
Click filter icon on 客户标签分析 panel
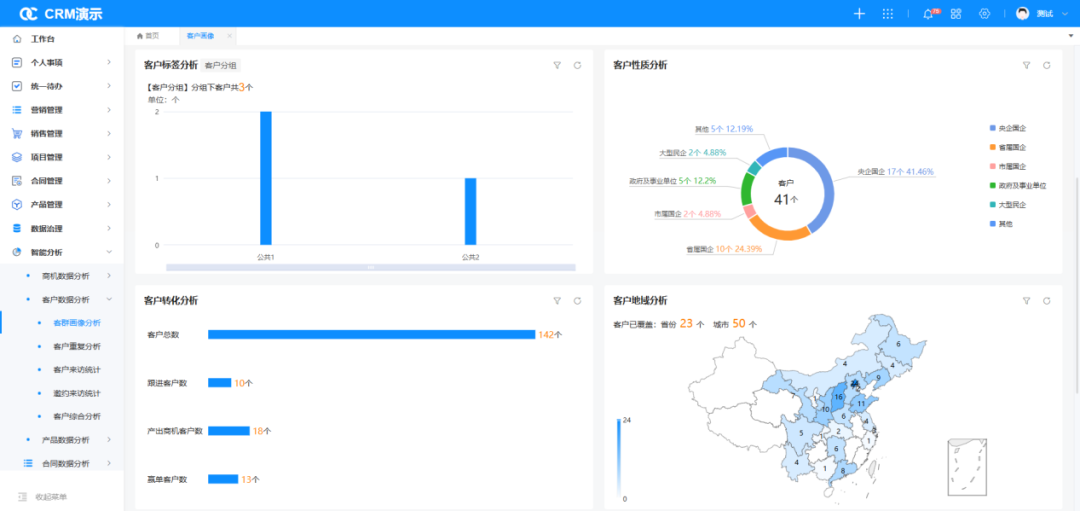557,65
